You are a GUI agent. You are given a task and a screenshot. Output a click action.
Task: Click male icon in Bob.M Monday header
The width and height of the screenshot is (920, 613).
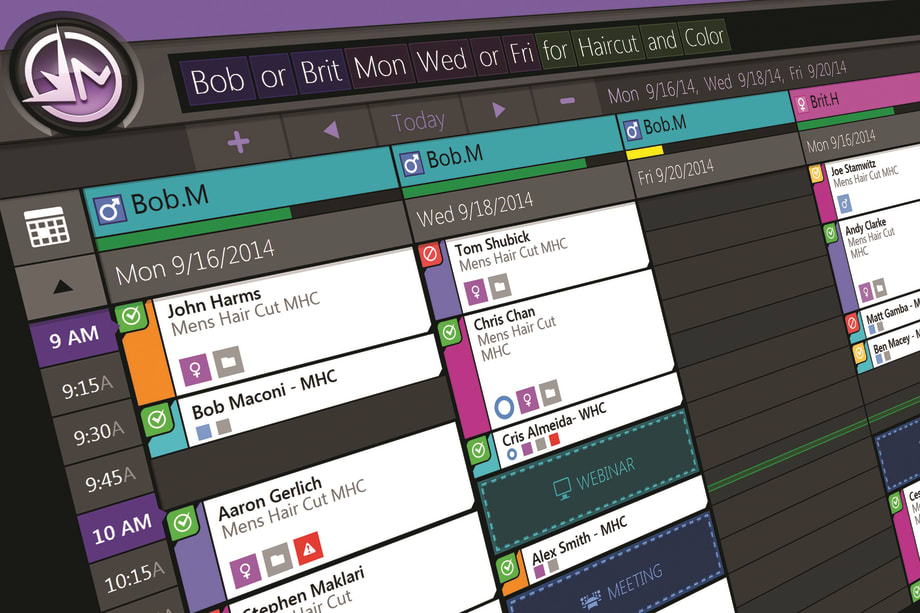click(110, 210)
